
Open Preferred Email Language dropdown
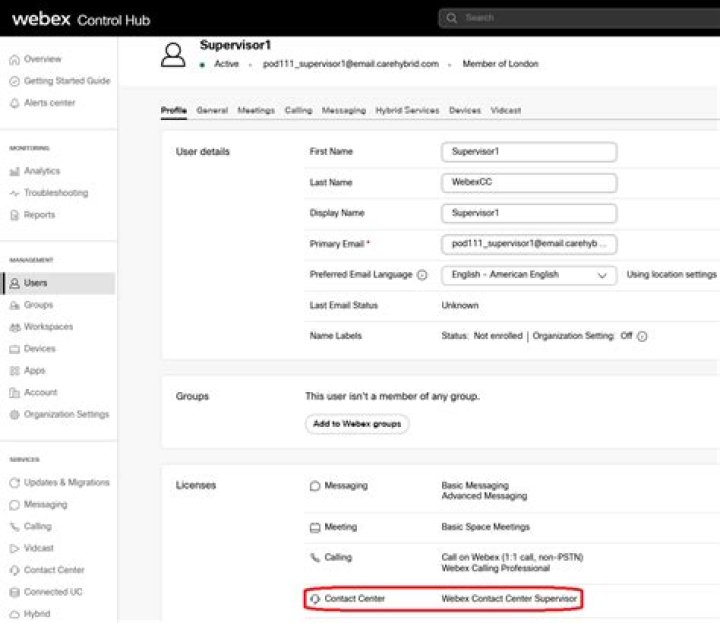[529, 275]
